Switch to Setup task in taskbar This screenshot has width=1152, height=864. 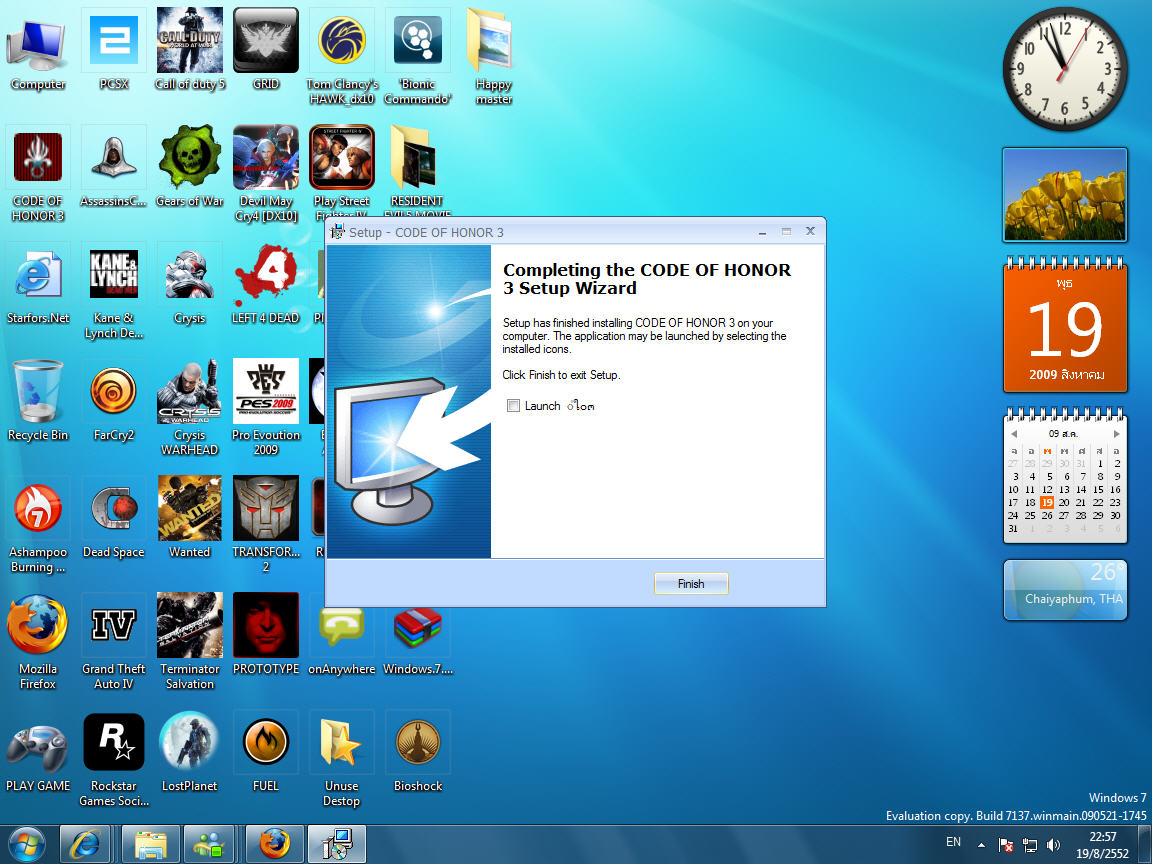tap(336, 845)
